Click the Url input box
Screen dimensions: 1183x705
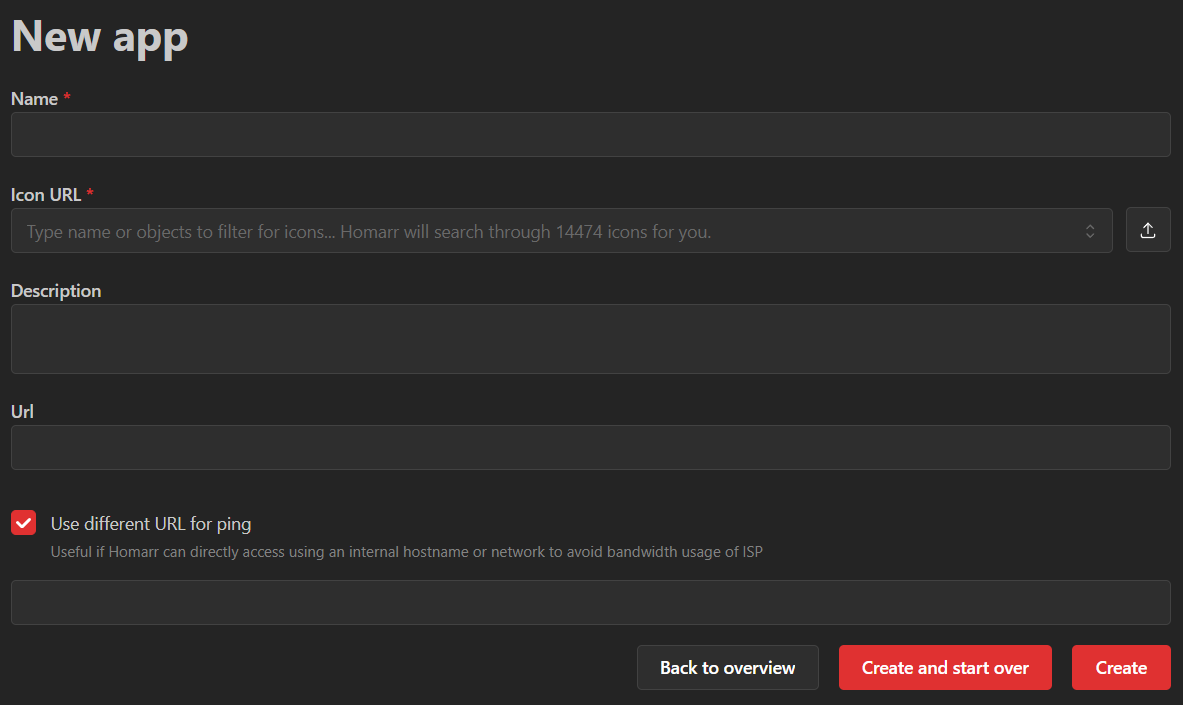coord(590,447)
